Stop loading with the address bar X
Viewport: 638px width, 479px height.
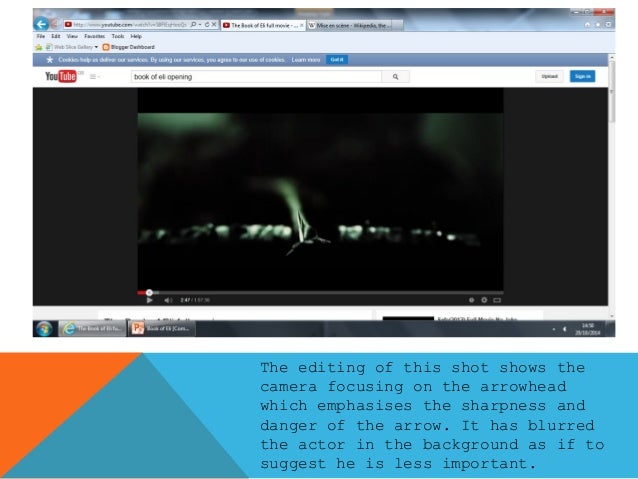pyautogui.click(x=214, y=24)
